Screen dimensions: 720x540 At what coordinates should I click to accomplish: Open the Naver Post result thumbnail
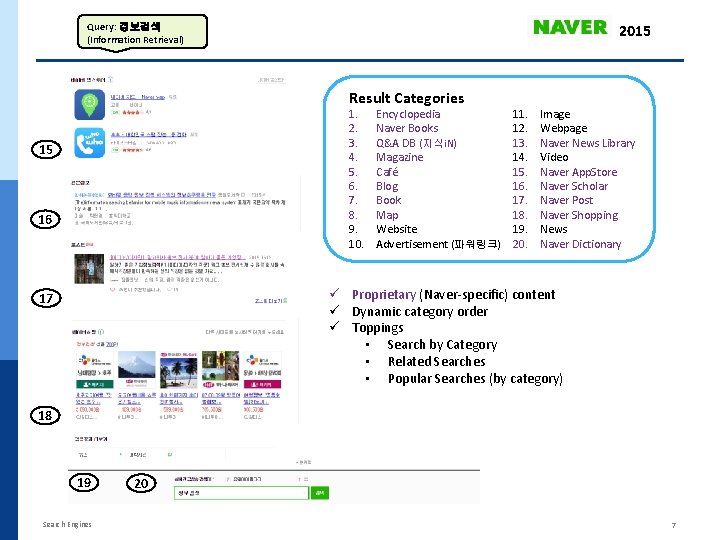pos(89,269)
